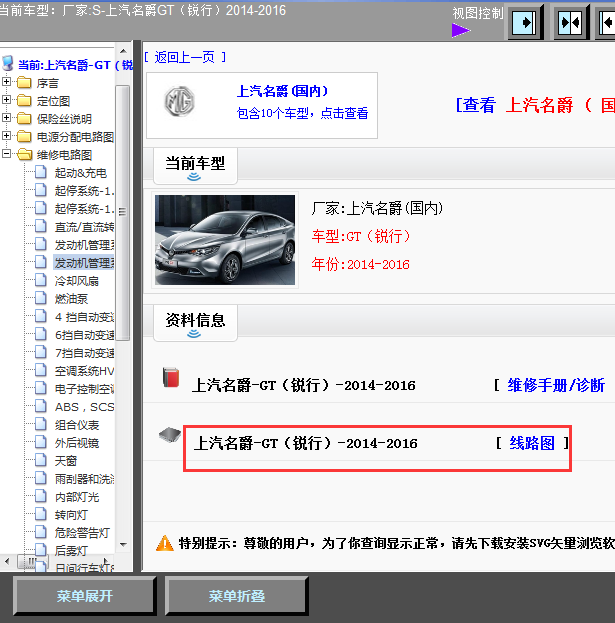Click the 保险丝说明 folder icon
615x623 pixels.
click(x=24, y=118)
